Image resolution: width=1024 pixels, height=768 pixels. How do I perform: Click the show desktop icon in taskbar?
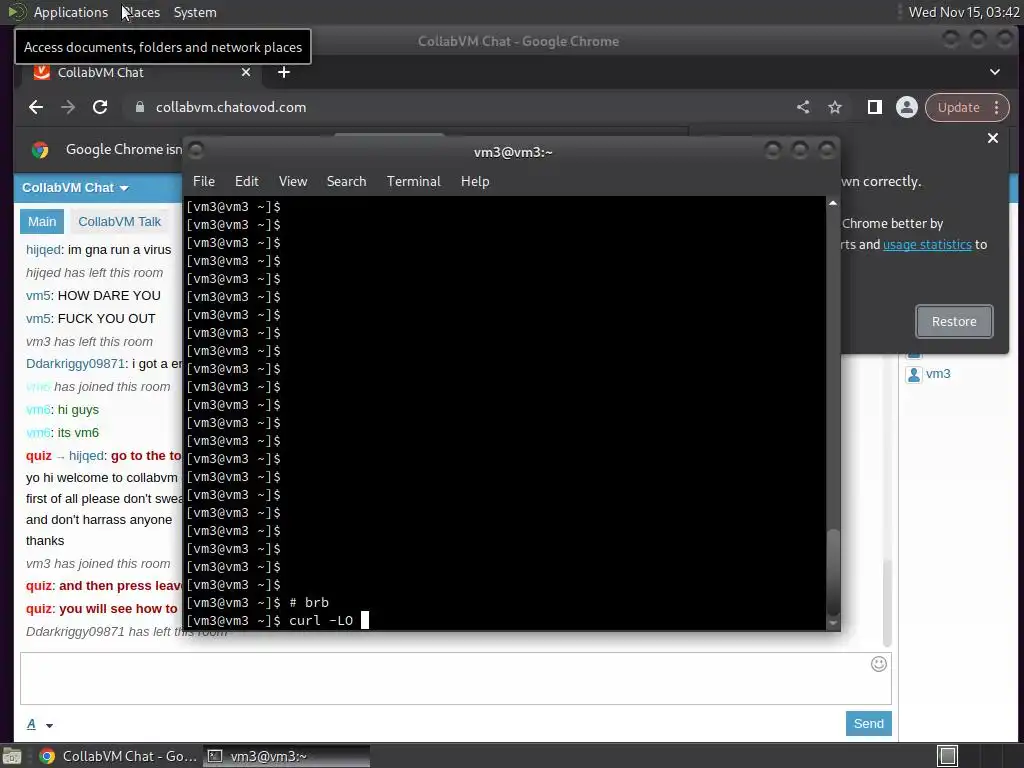point(12,756)
